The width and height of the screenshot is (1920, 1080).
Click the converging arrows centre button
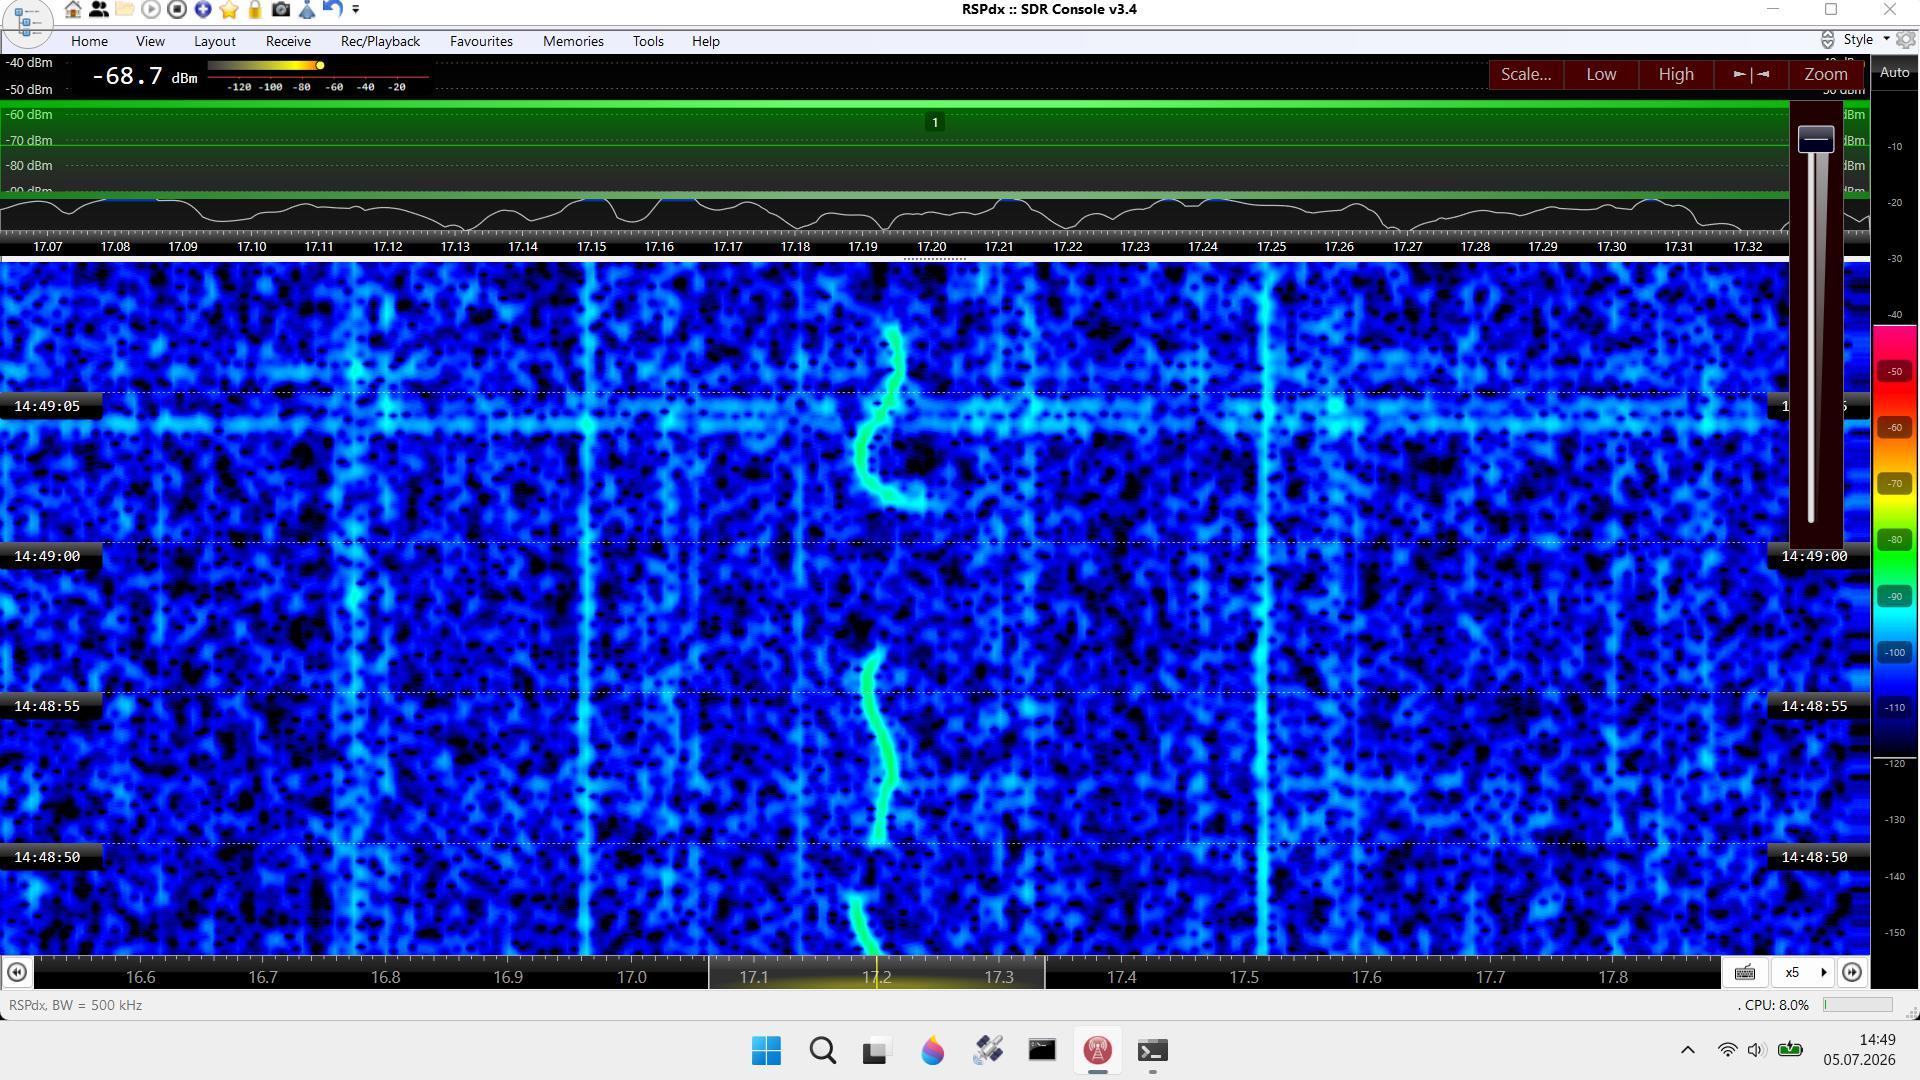(1751, 74)
